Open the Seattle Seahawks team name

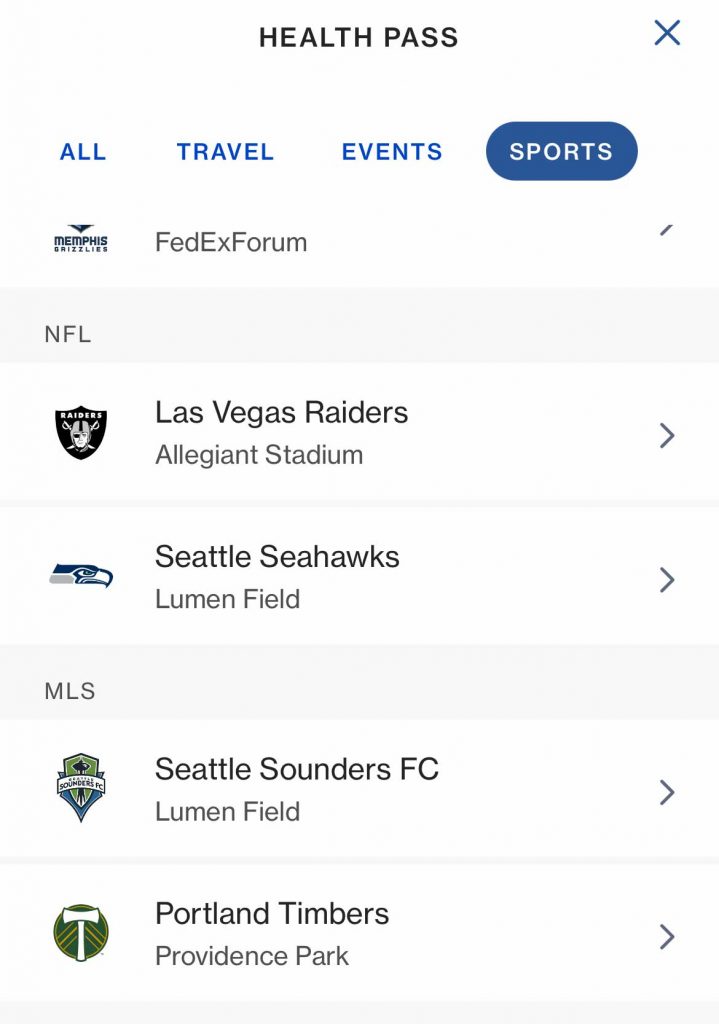click(x=277, y=556)
